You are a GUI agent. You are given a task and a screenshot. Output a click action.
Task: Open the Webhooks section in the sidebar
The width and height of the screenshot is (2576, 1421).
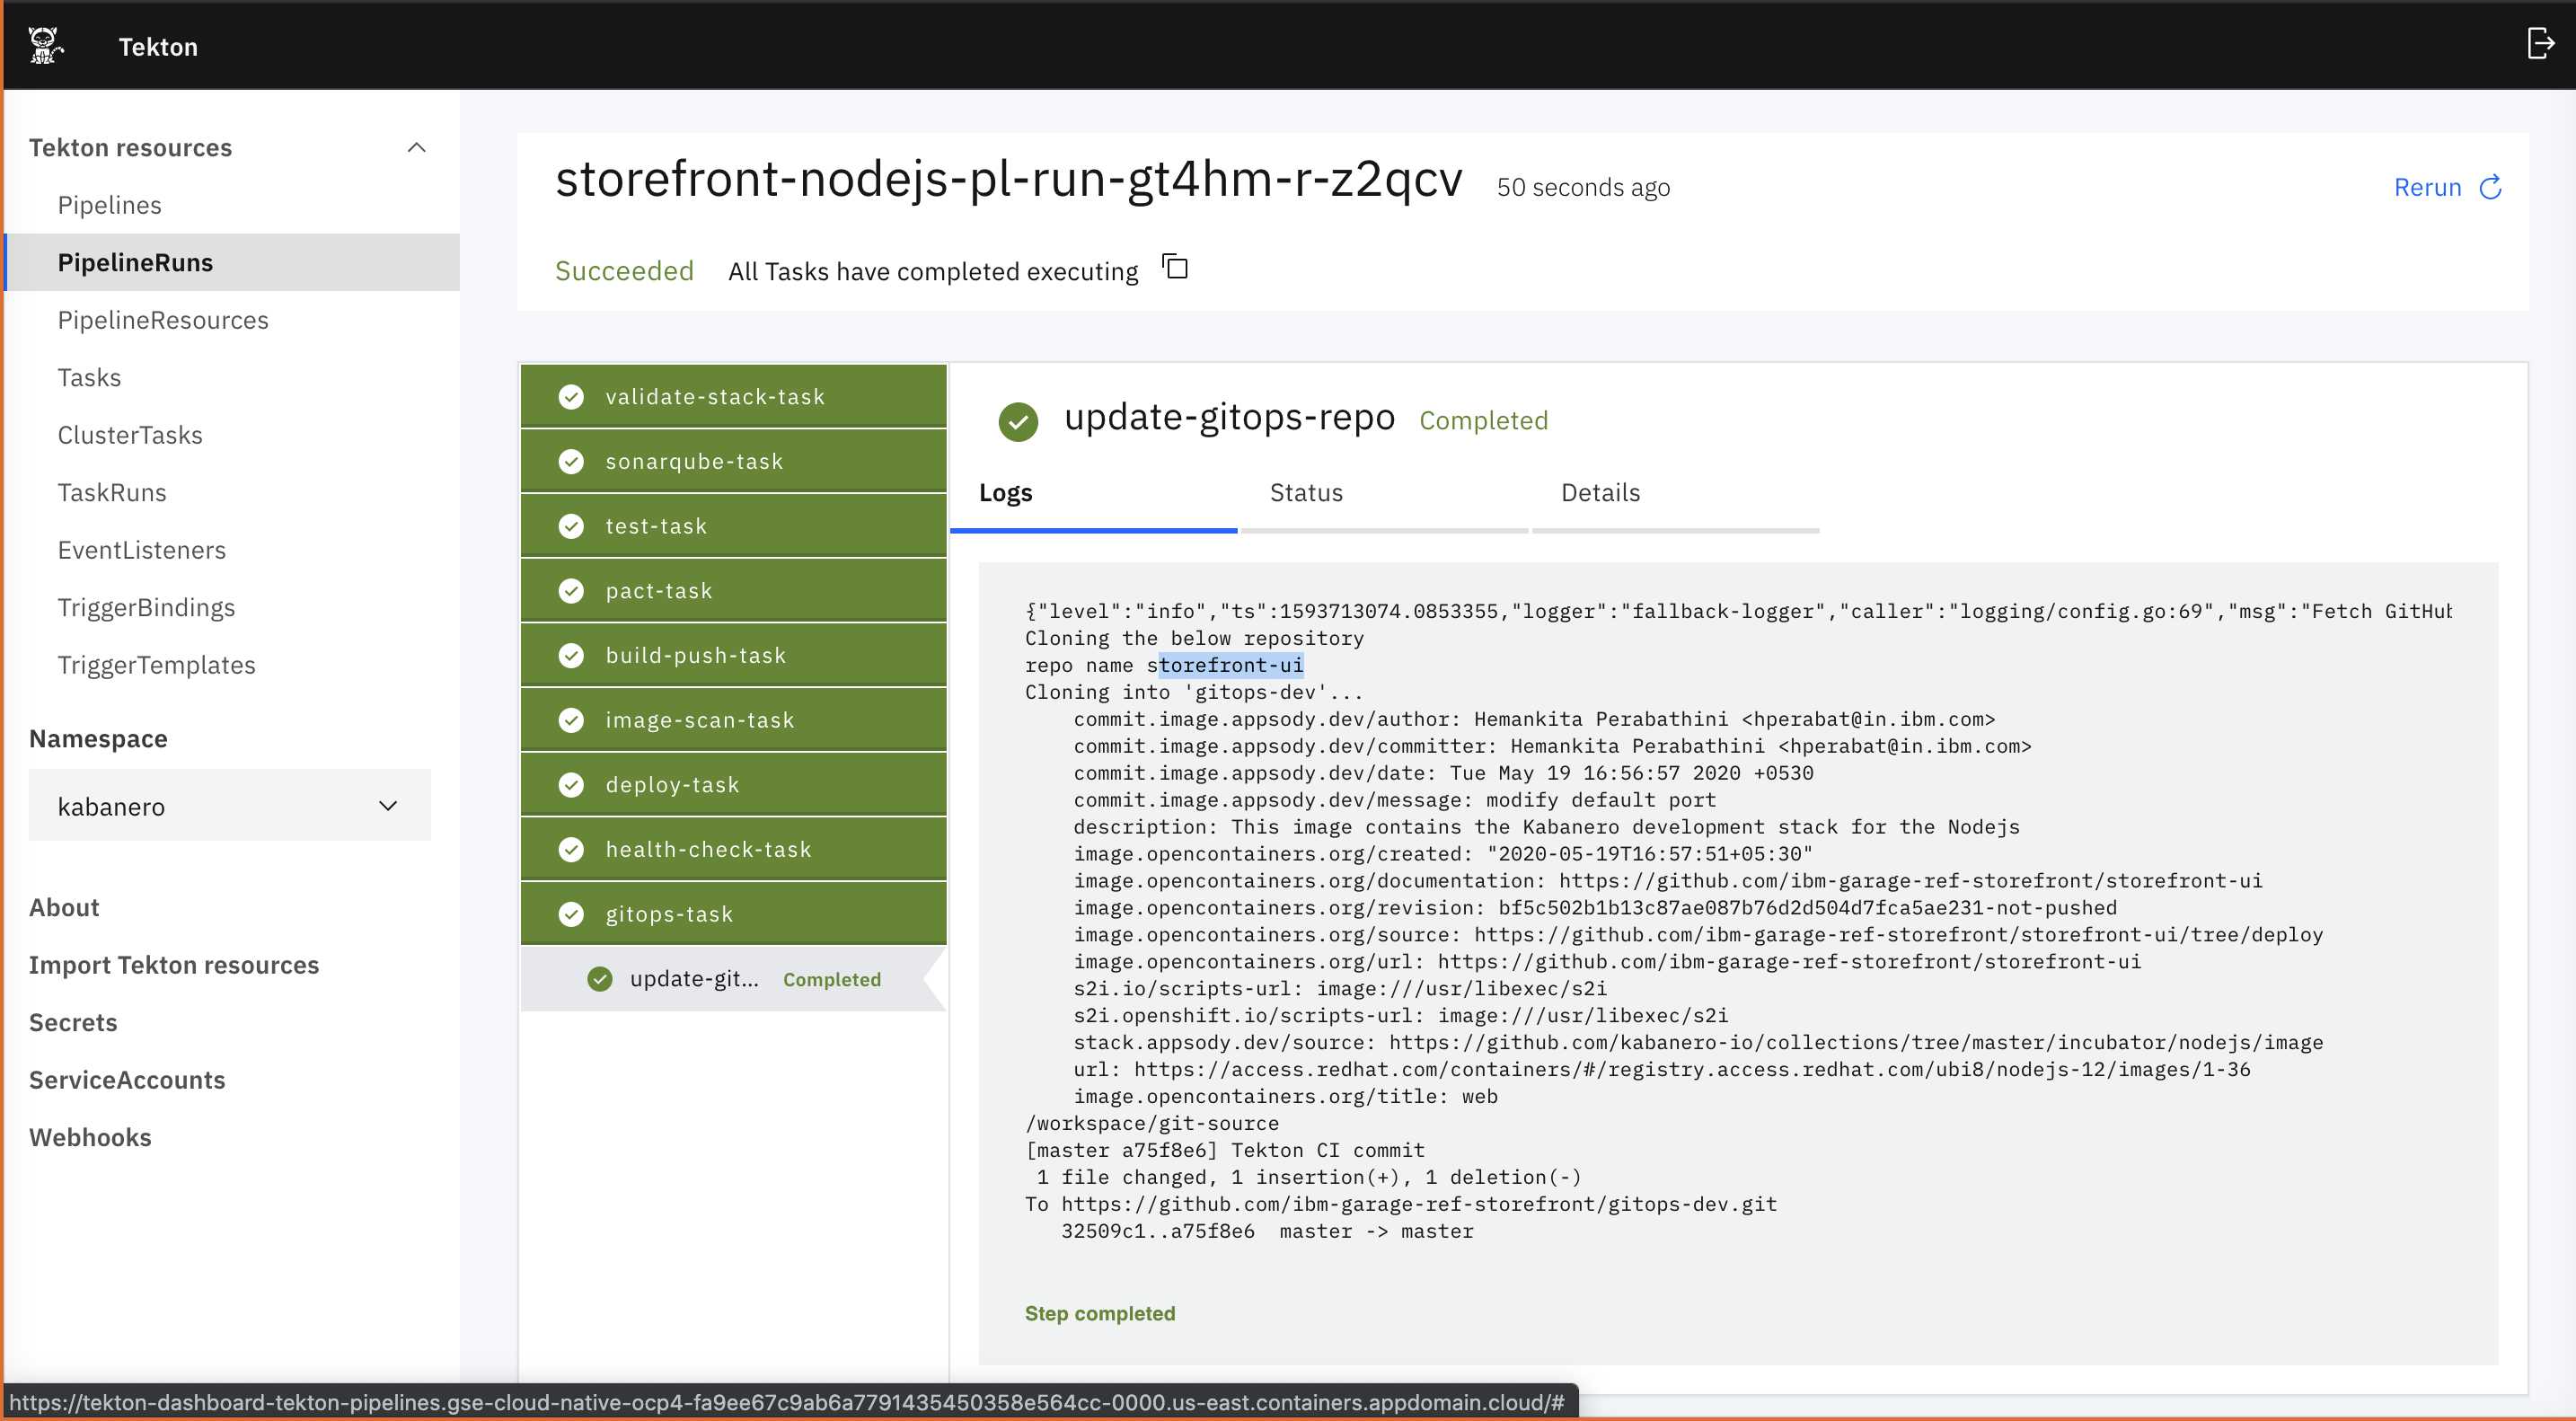click(90, 1137)
